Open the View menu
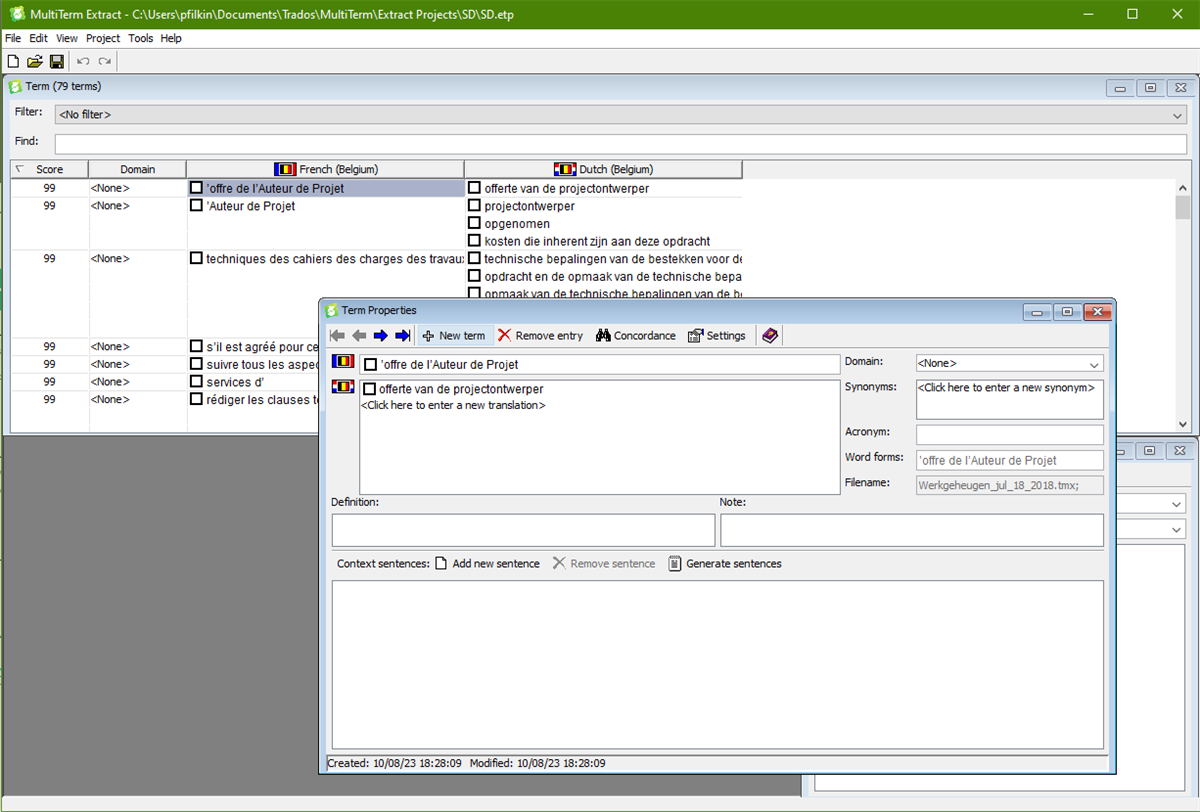Screen dimensions: 1200x812 click(67, 38)
